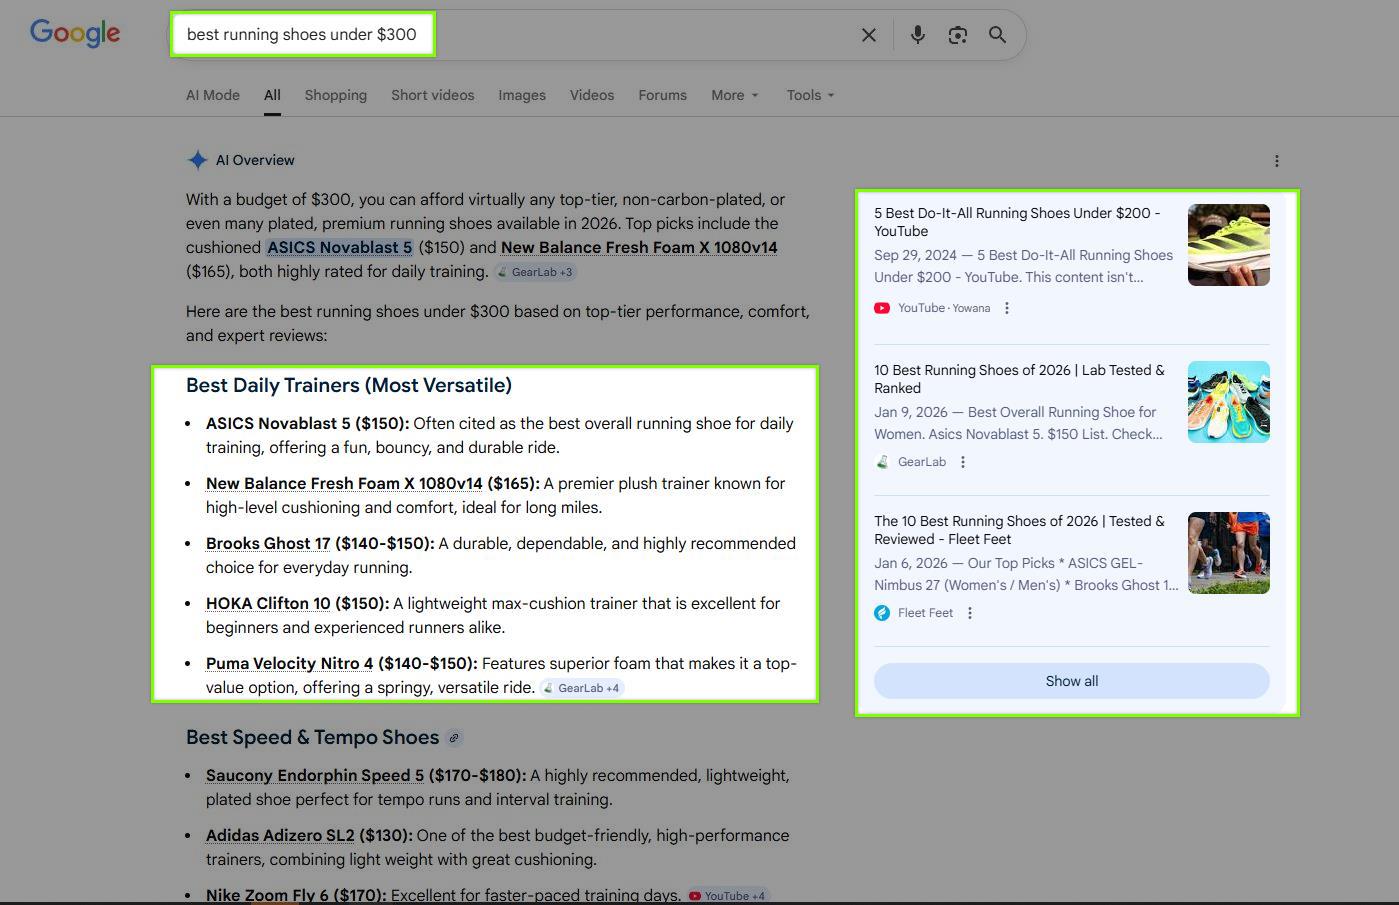Screen dimensions: 1399x905
Task: Copy link icon beside Best Speed & Tempo Shoes
Action: (454, 738)
